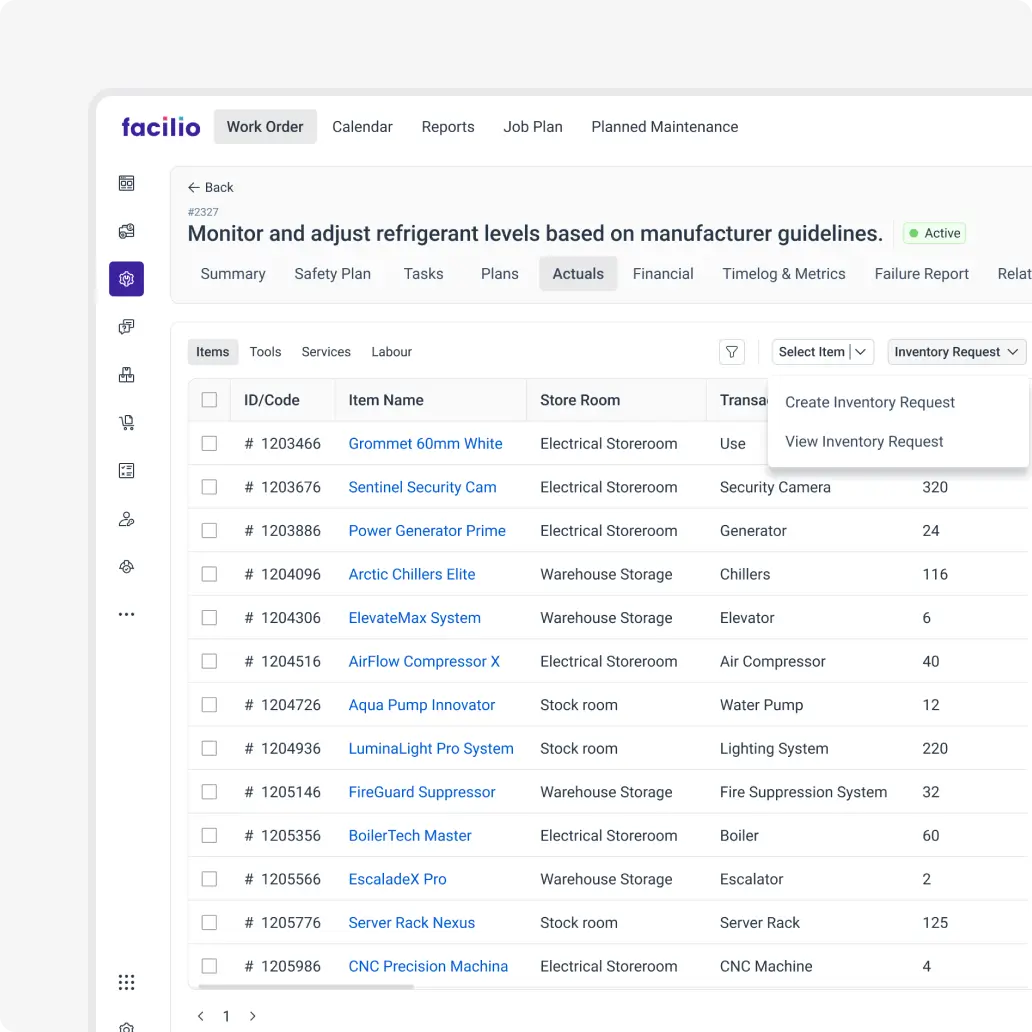Image resolution: width=1032 pixels, height=1032 pixels.
Task: Check the Grommet 60mm White row checkbox
Action: (x=209, y=443)
